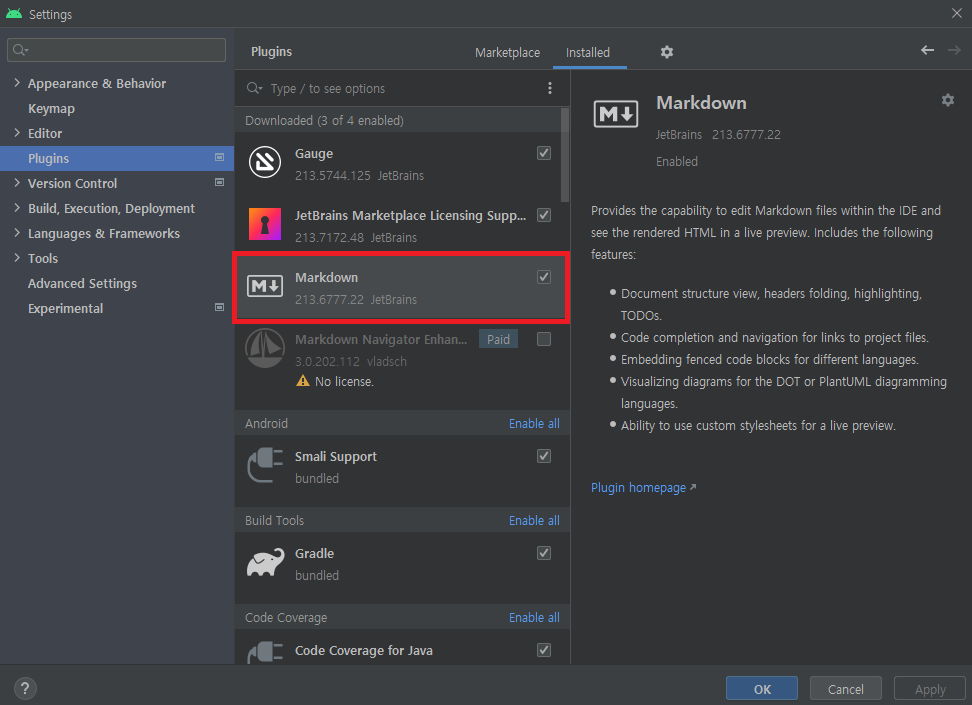Click the Apply button
The height and width of the screenshot is (705, 972).
click(930, 689)
